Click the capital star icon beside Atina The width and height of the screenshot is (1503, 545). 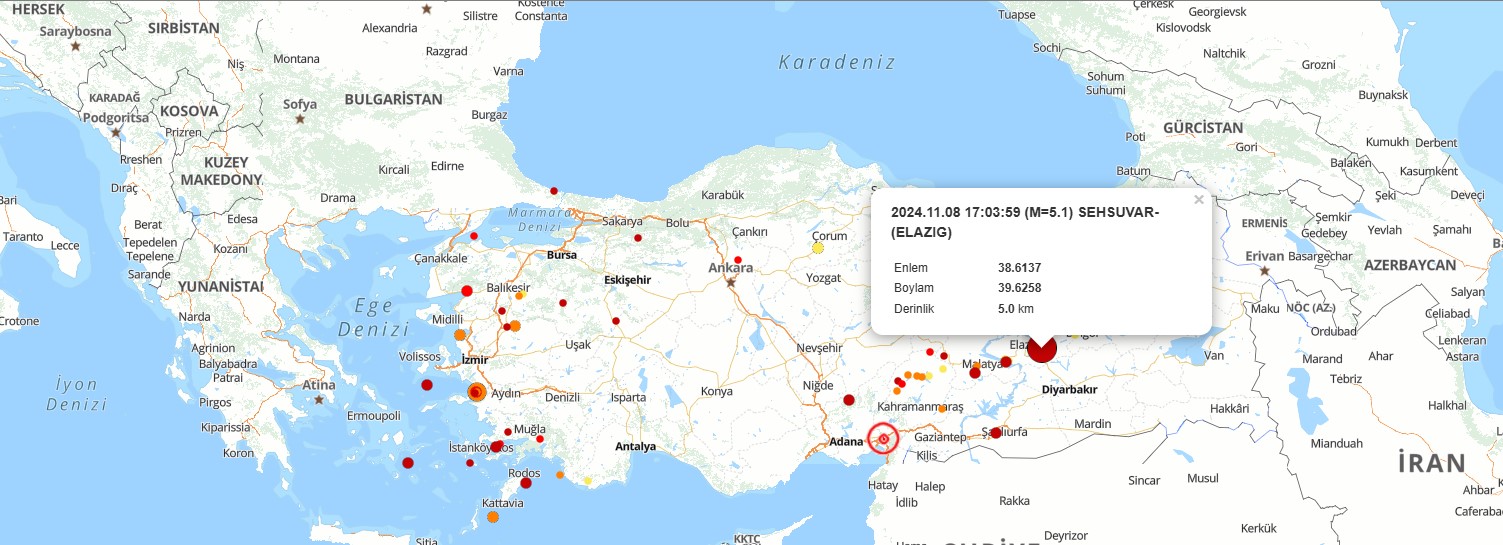click(x=319, y=400)
